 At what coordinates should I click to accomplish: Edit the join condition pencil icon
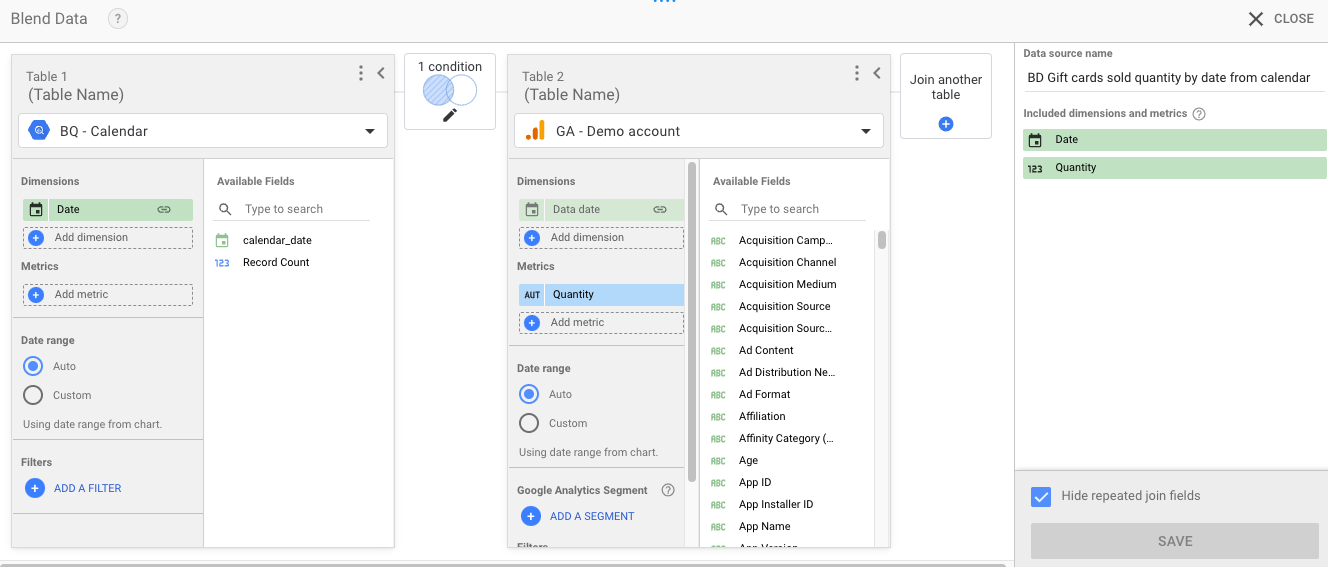click(x=450, y=115)
